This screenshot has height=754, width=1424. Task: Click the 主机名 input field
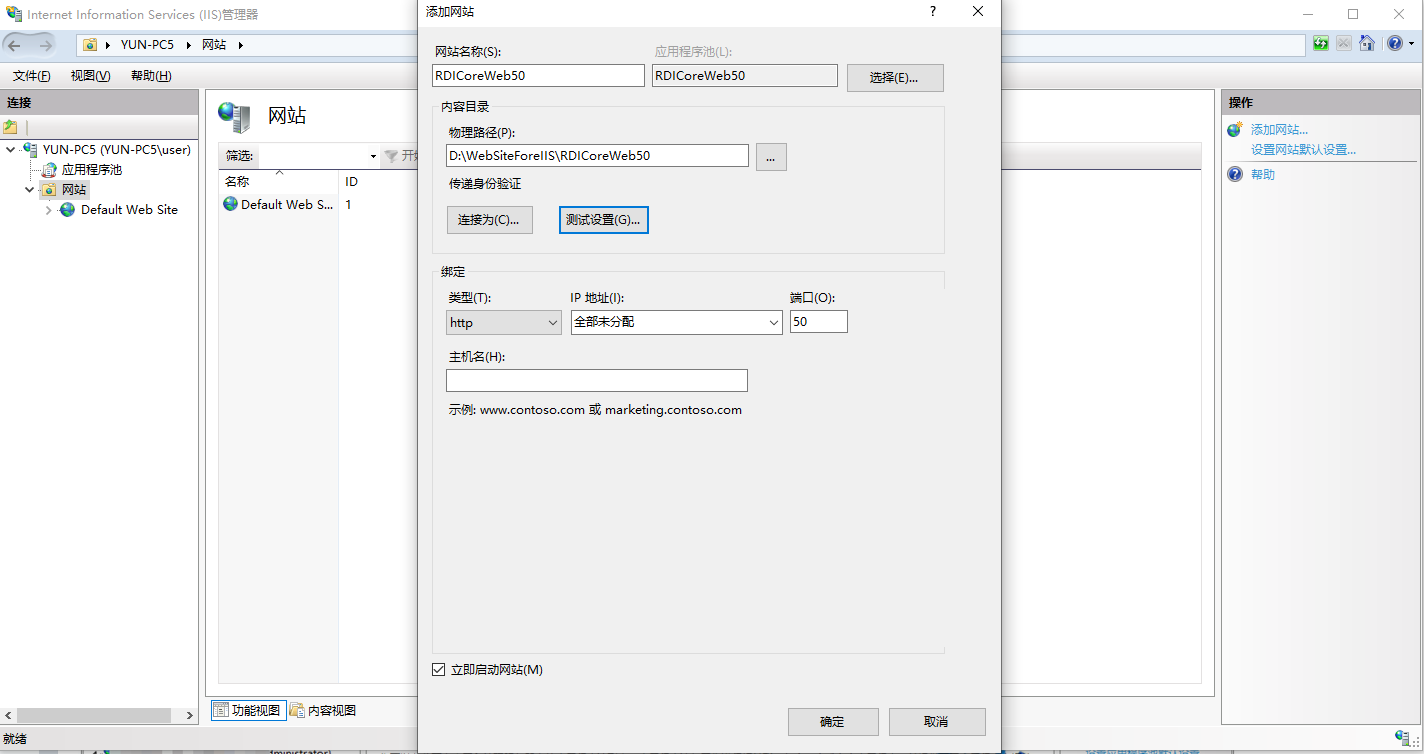point(596,380)
